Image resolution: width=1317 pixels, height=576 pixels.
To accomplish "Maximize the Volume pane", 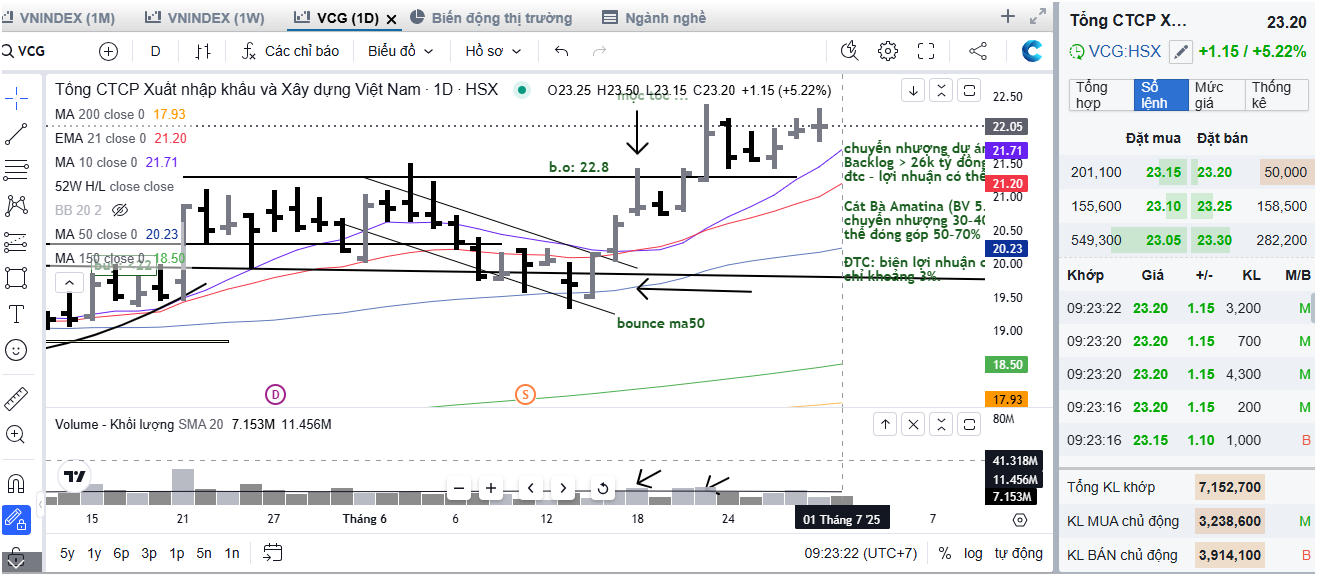I will coord(969,425).
